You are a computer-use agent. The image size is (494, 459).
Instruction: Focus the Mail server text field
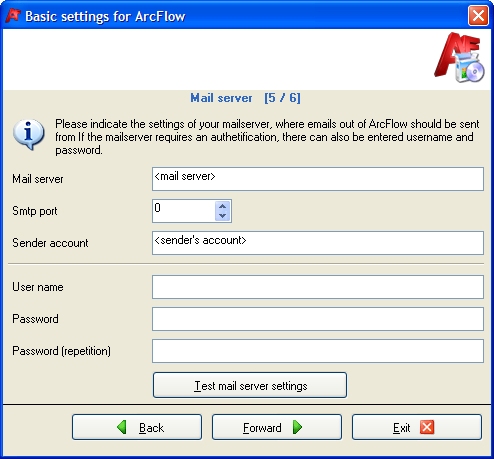tap(318, 179)
